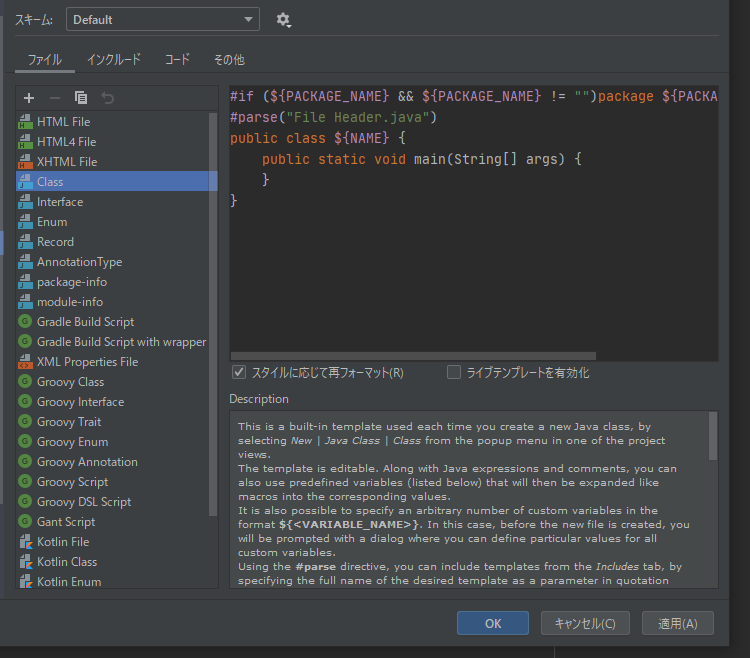
Task: Click the HTML4 File template icon
Action: 25,142
